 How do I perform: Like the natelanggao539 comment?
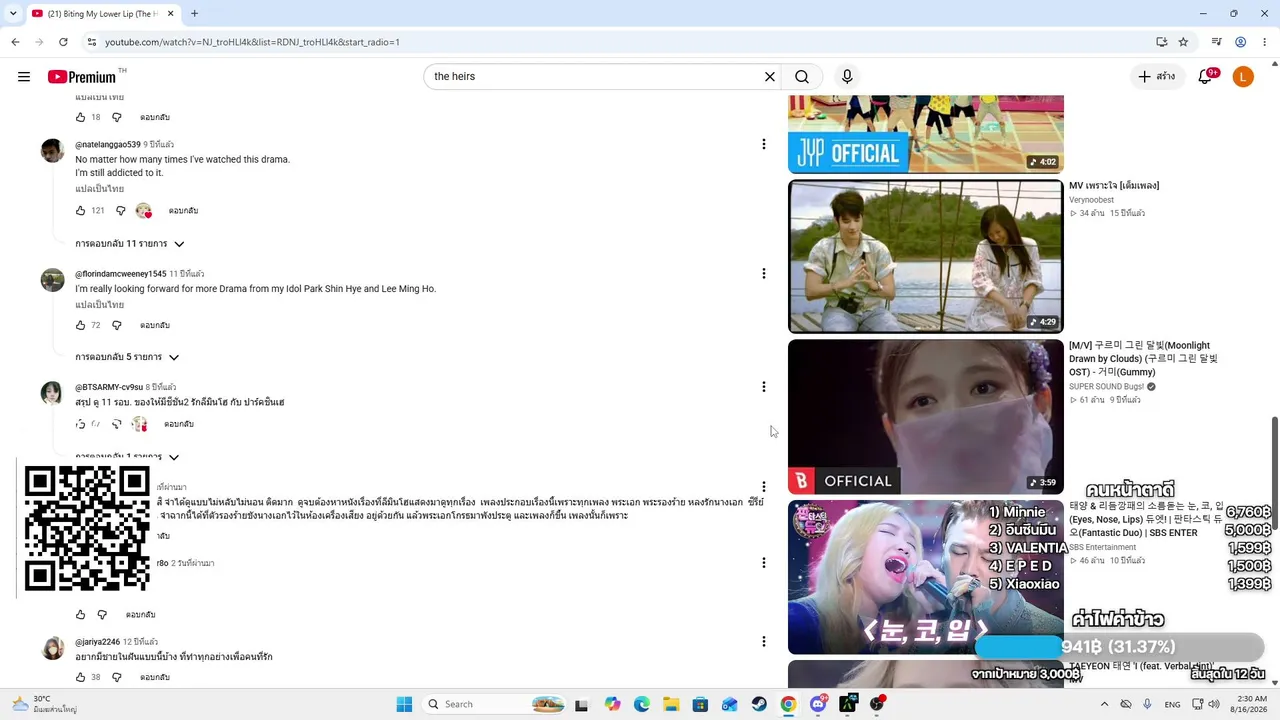81,211
